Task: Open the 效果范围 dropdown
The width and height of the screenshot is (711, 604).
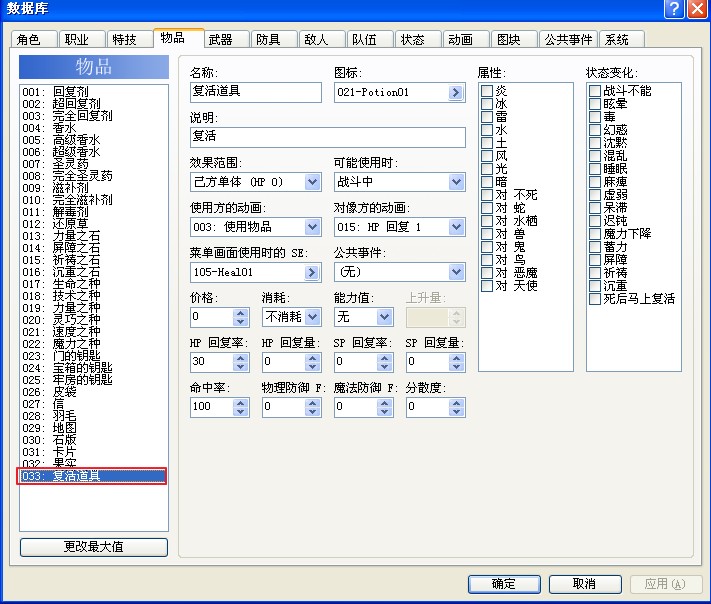Action: (x=312, y=182)
